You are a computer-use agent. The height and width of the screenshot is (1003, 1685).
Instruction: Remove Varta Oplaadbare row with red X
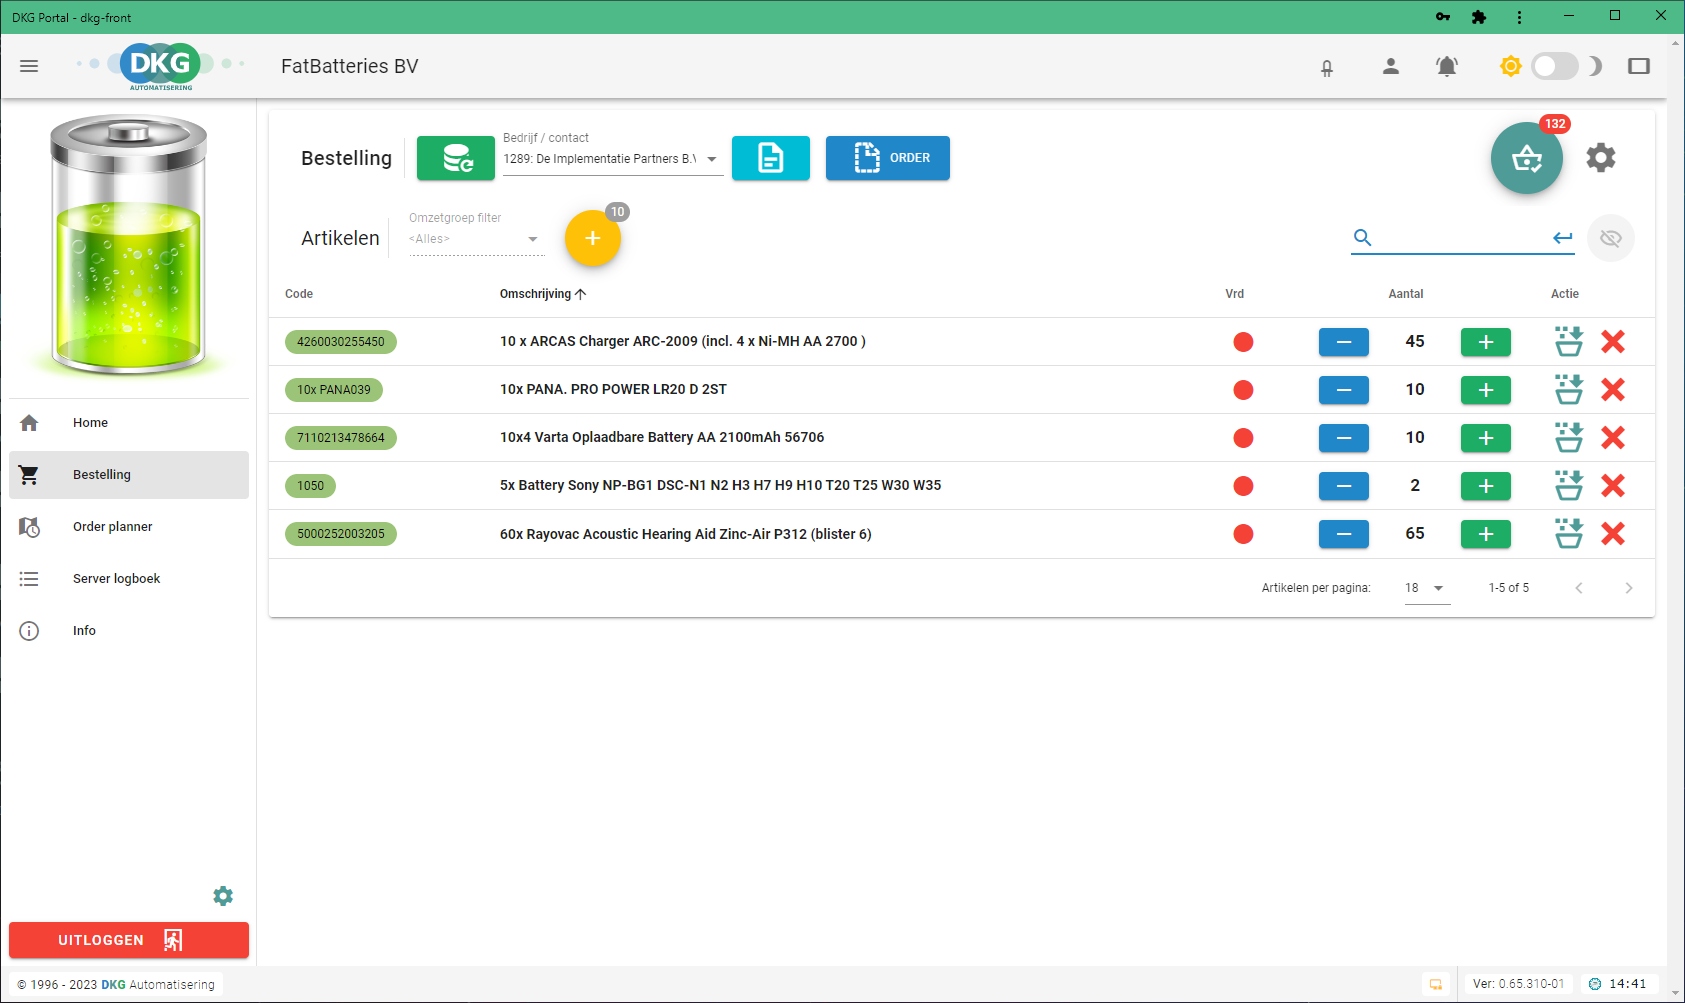1613,438
